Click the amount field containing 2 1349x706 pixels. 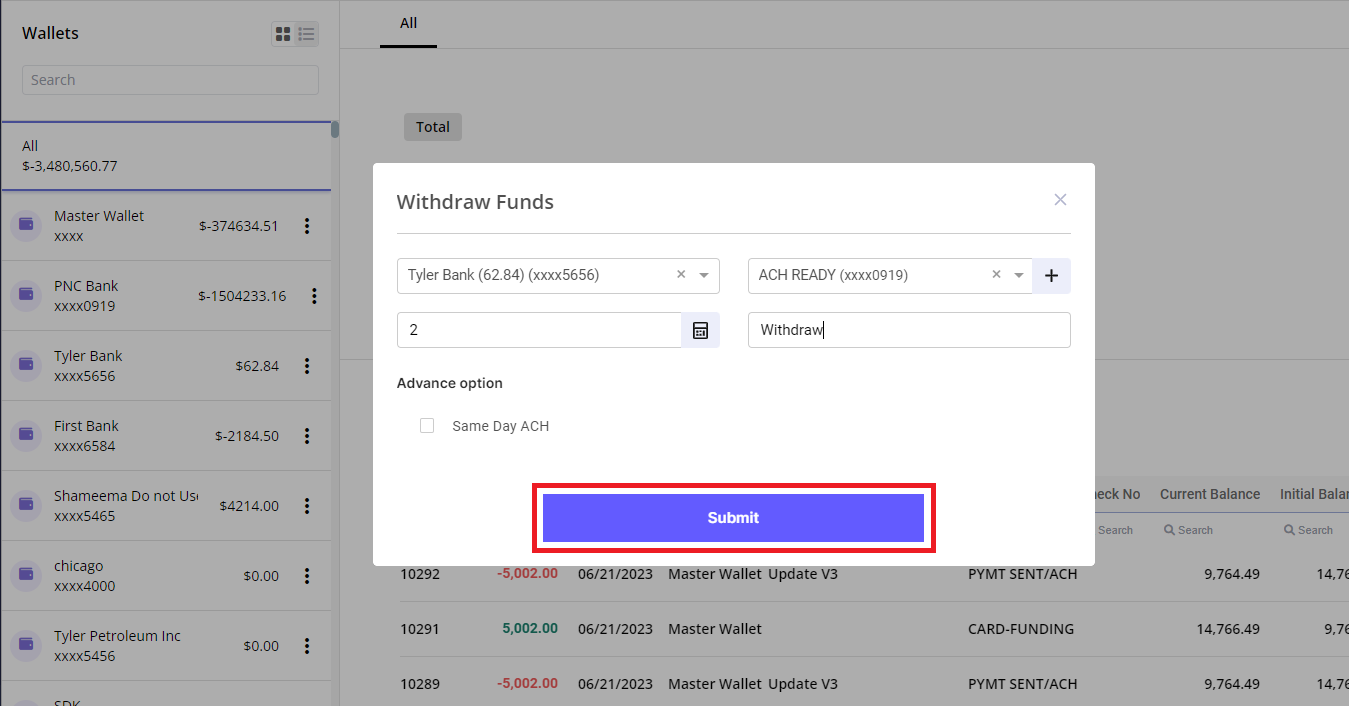point(540,330)
